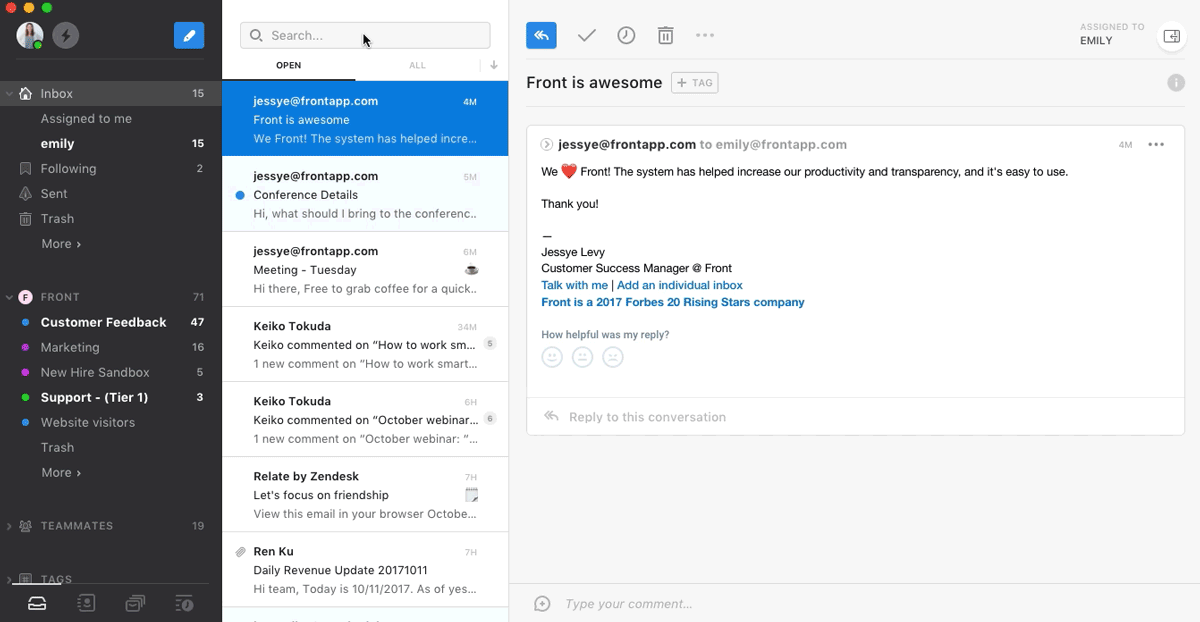
Task: Expand the TEAMMATES section
Action: [9, 526]
